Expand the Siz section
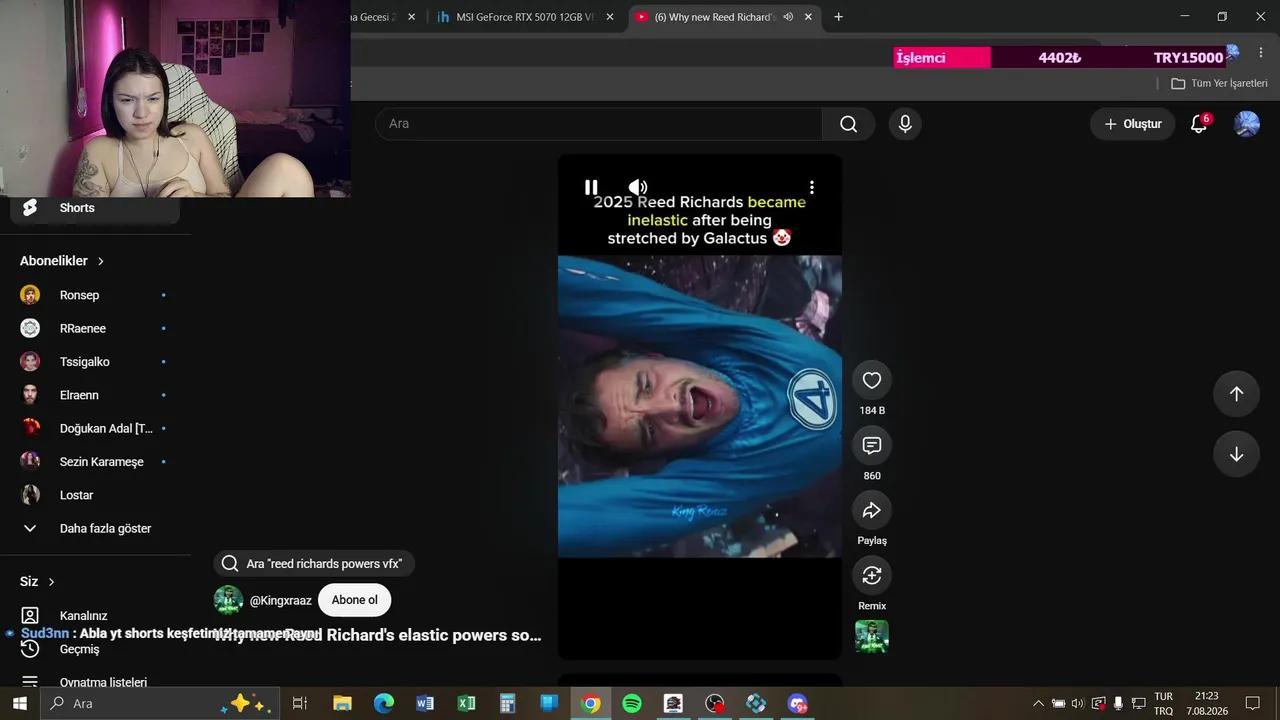The height and width of the screenshot is (720, 1280). tap(38, 582)
